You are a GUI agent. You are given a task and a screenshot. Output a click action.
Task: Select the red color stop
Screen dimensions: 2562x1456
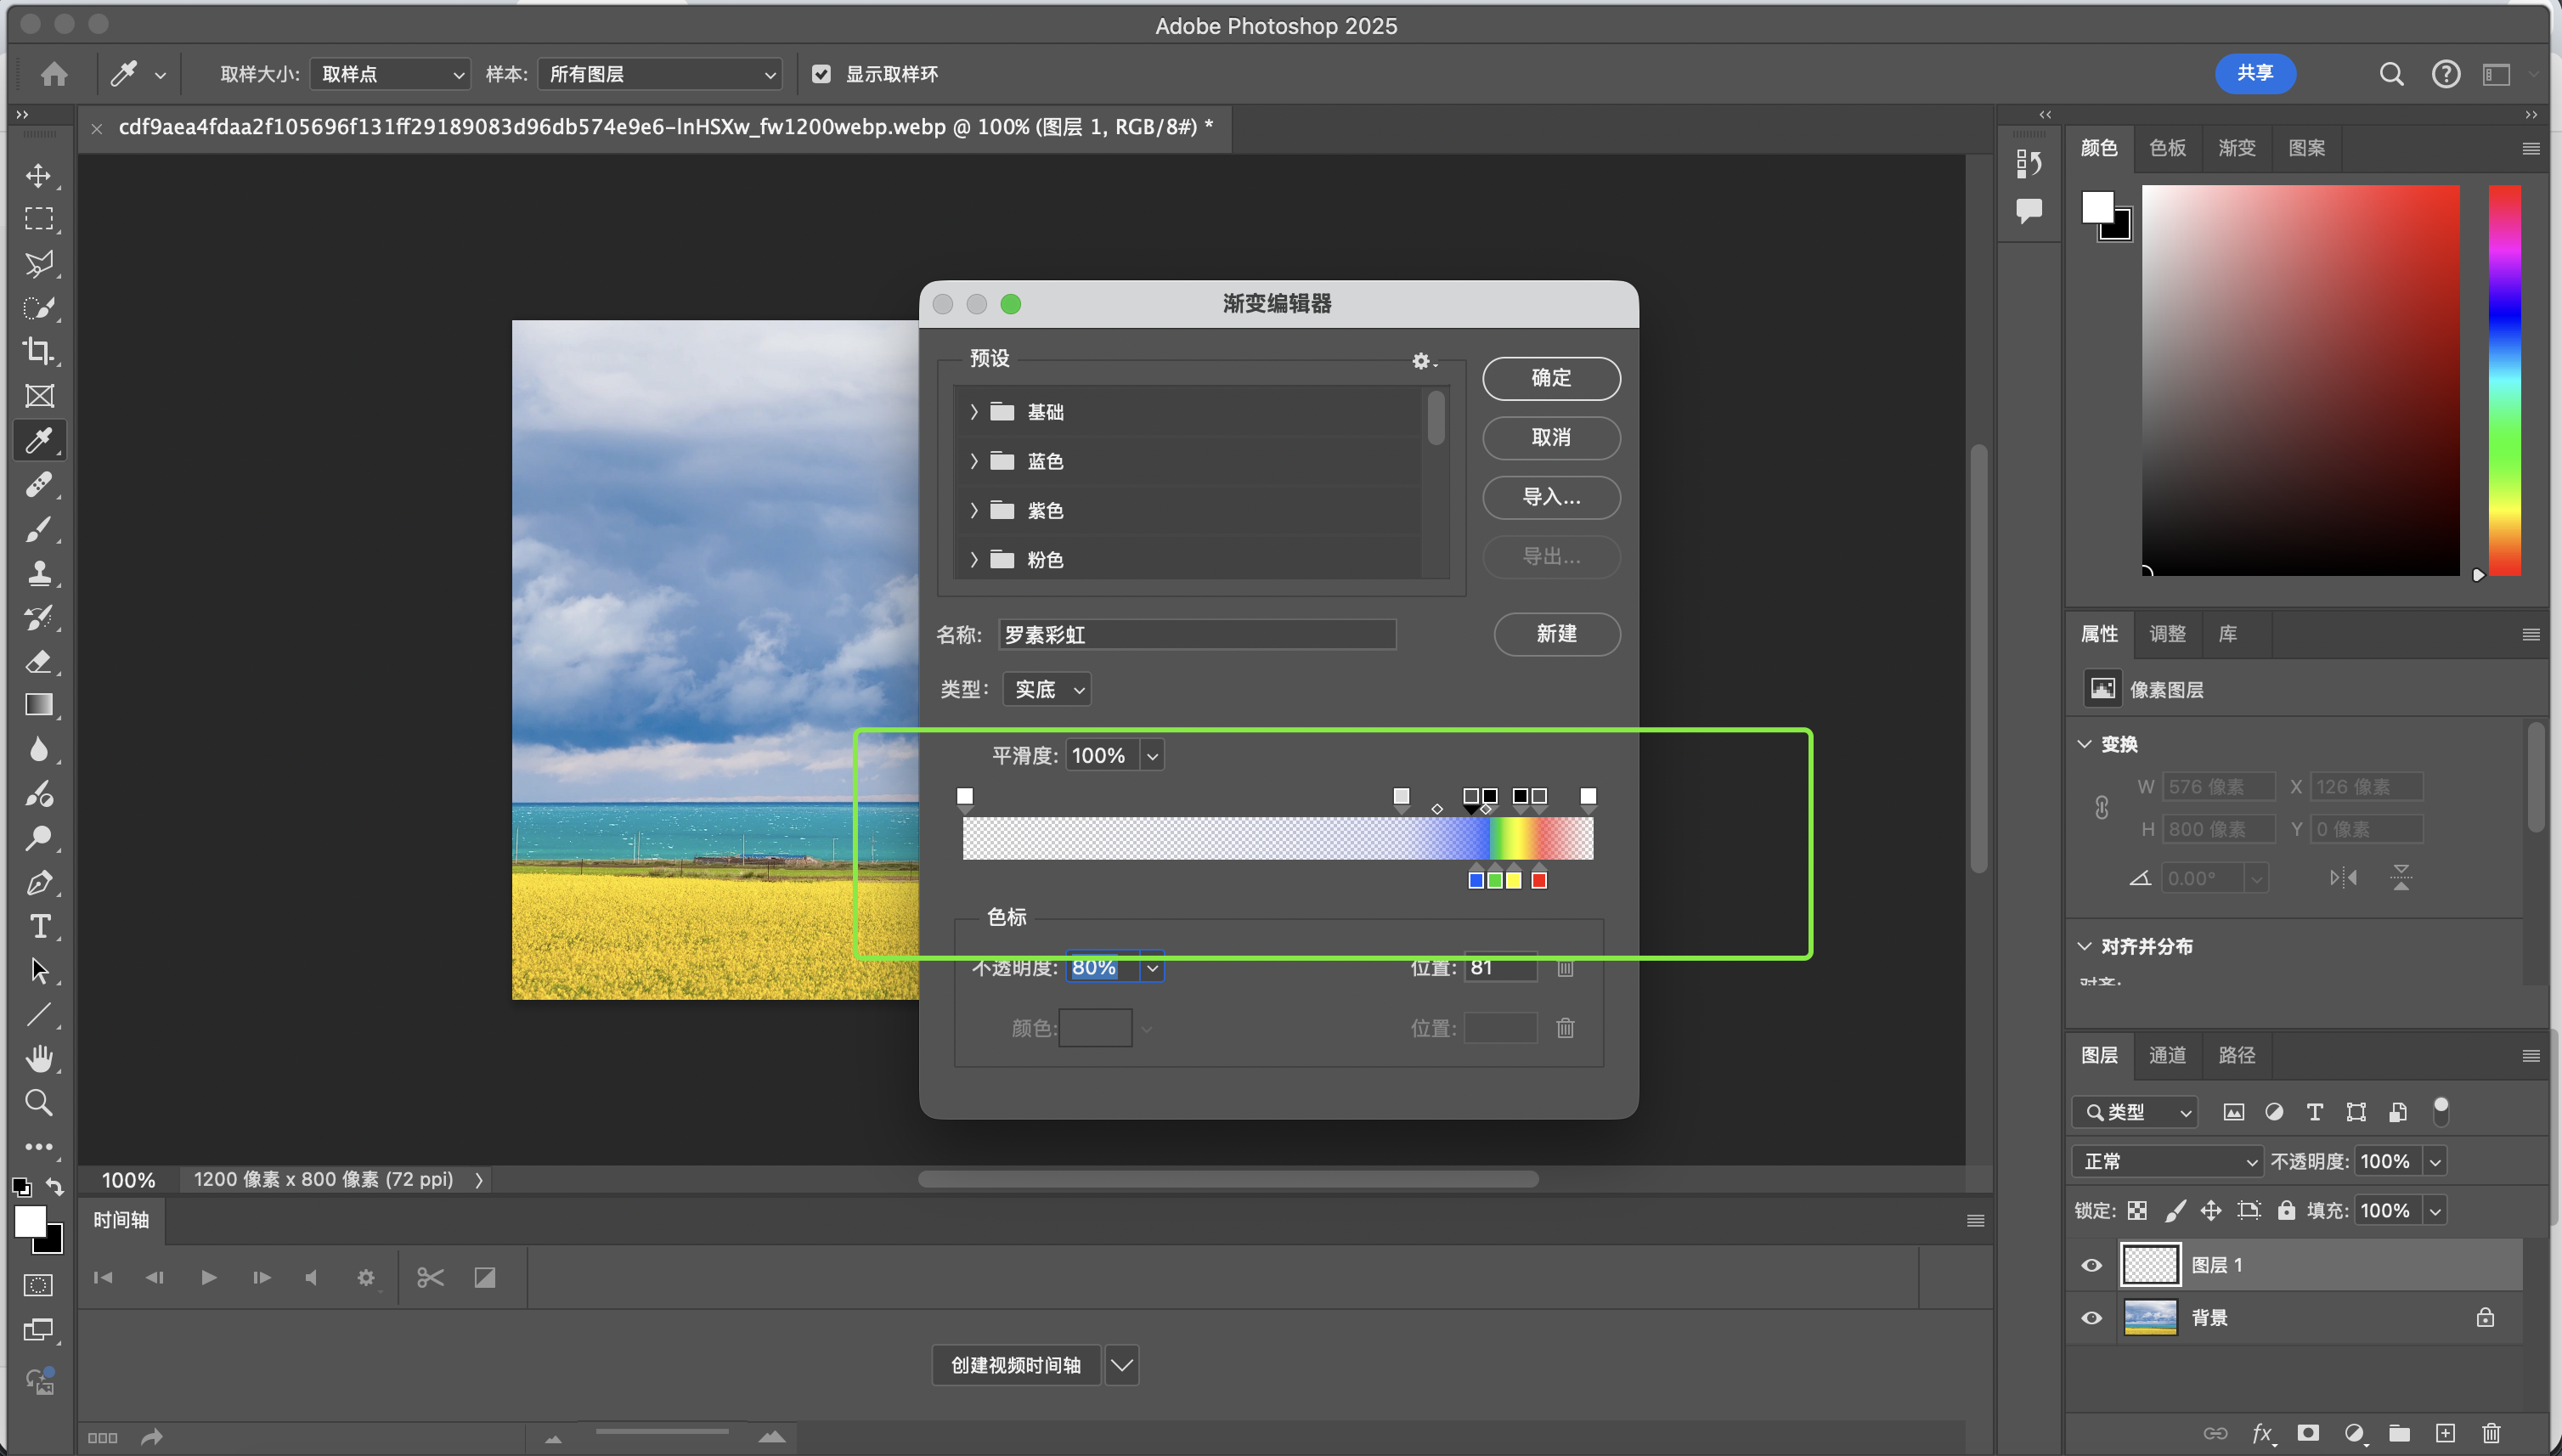(1539, 880)
